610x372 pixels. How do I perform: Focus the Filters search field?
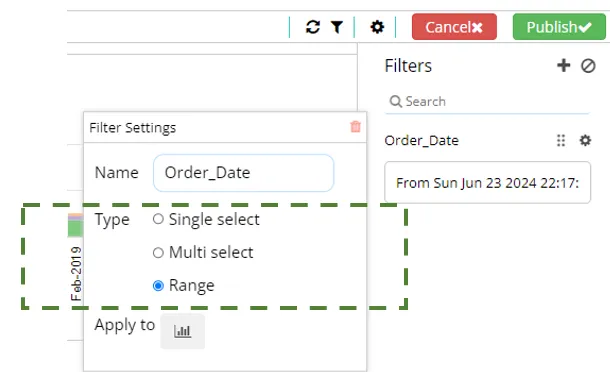click(x=487, y=102)
